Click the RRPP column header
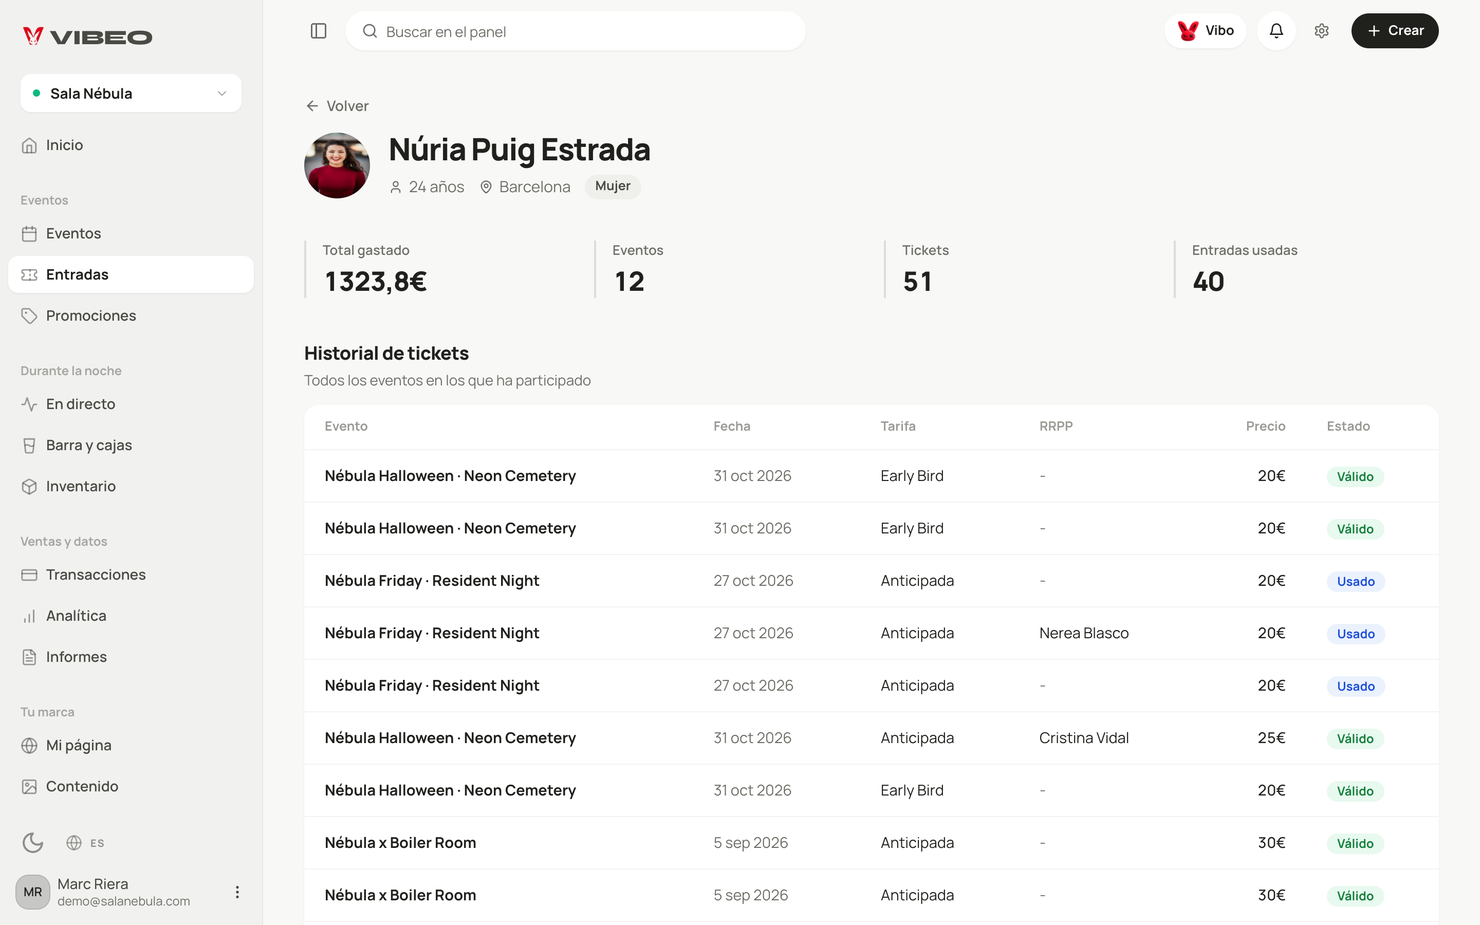This screenshot has width=1480, height=925. coord(1056,426)
